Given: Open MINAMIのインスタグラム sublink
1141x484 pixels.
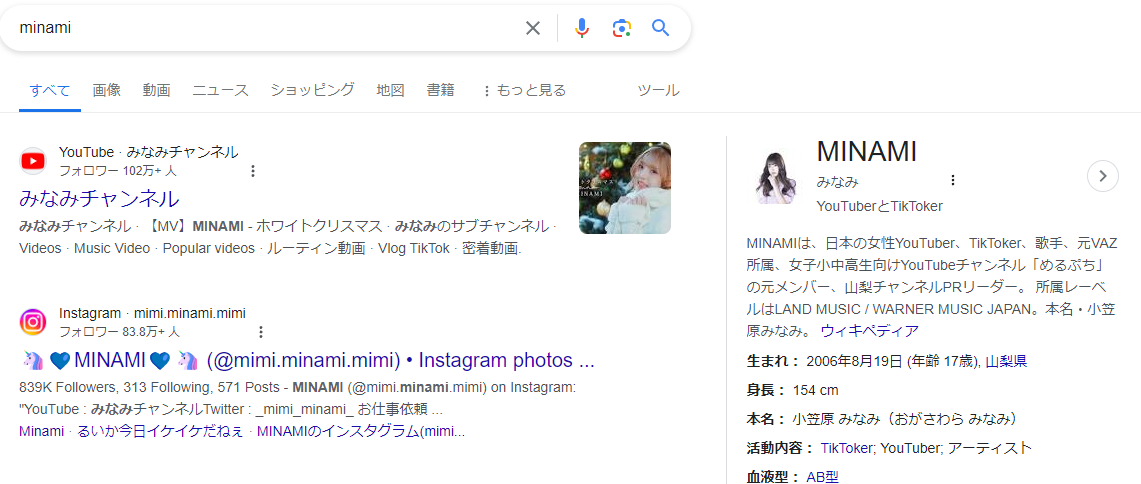Looking at the screenshot, I should (x=361, y=431).
